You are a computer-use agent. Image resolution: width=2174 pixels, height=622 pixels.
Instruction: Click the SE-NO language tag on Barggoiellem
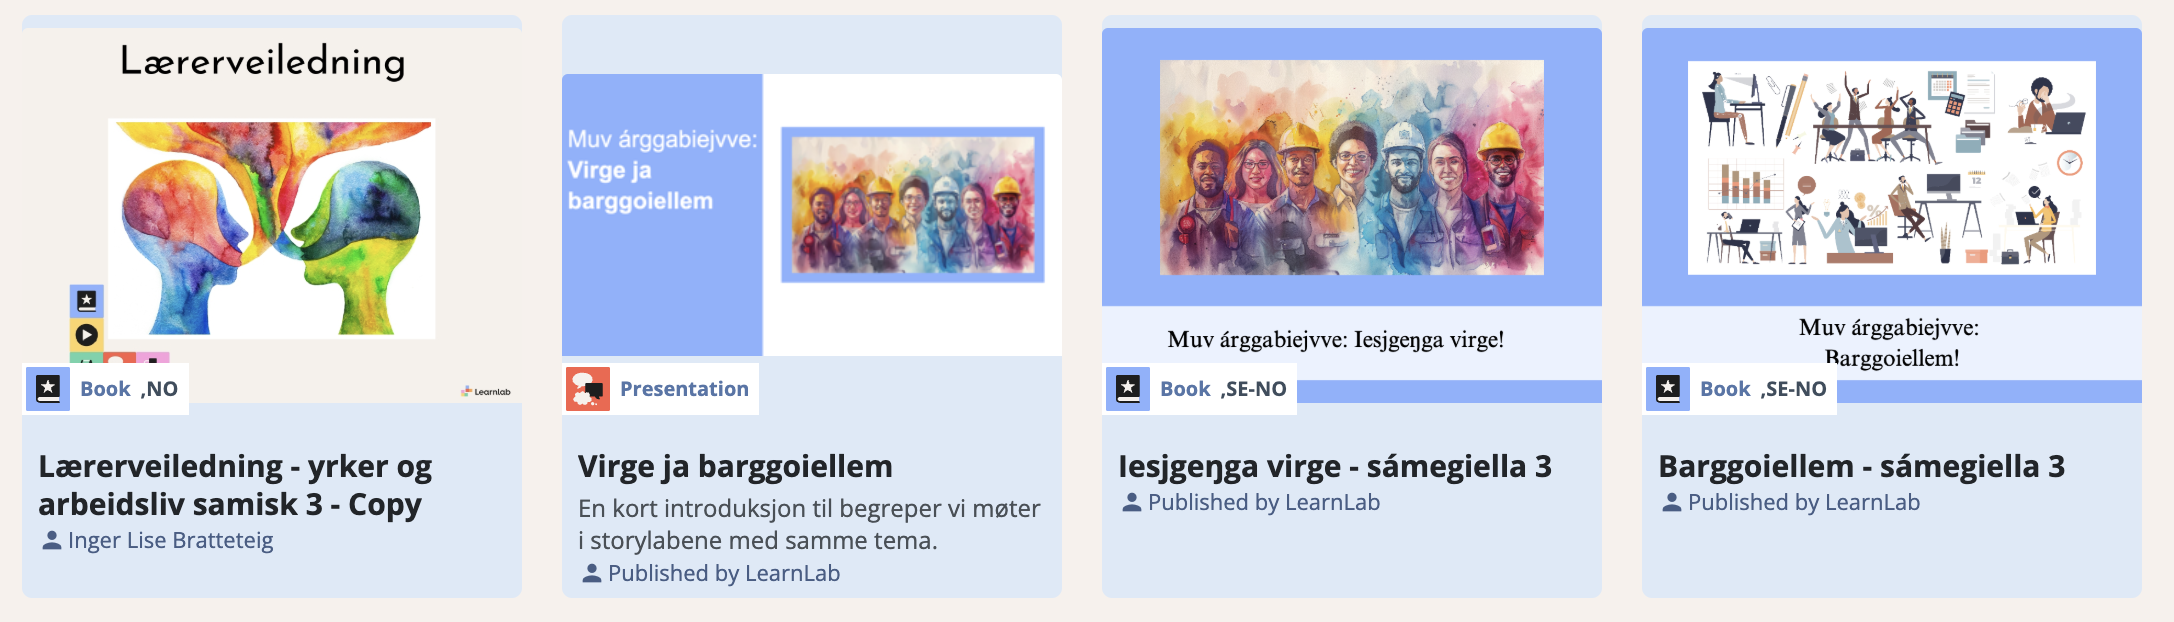(x=1795, y=389)
